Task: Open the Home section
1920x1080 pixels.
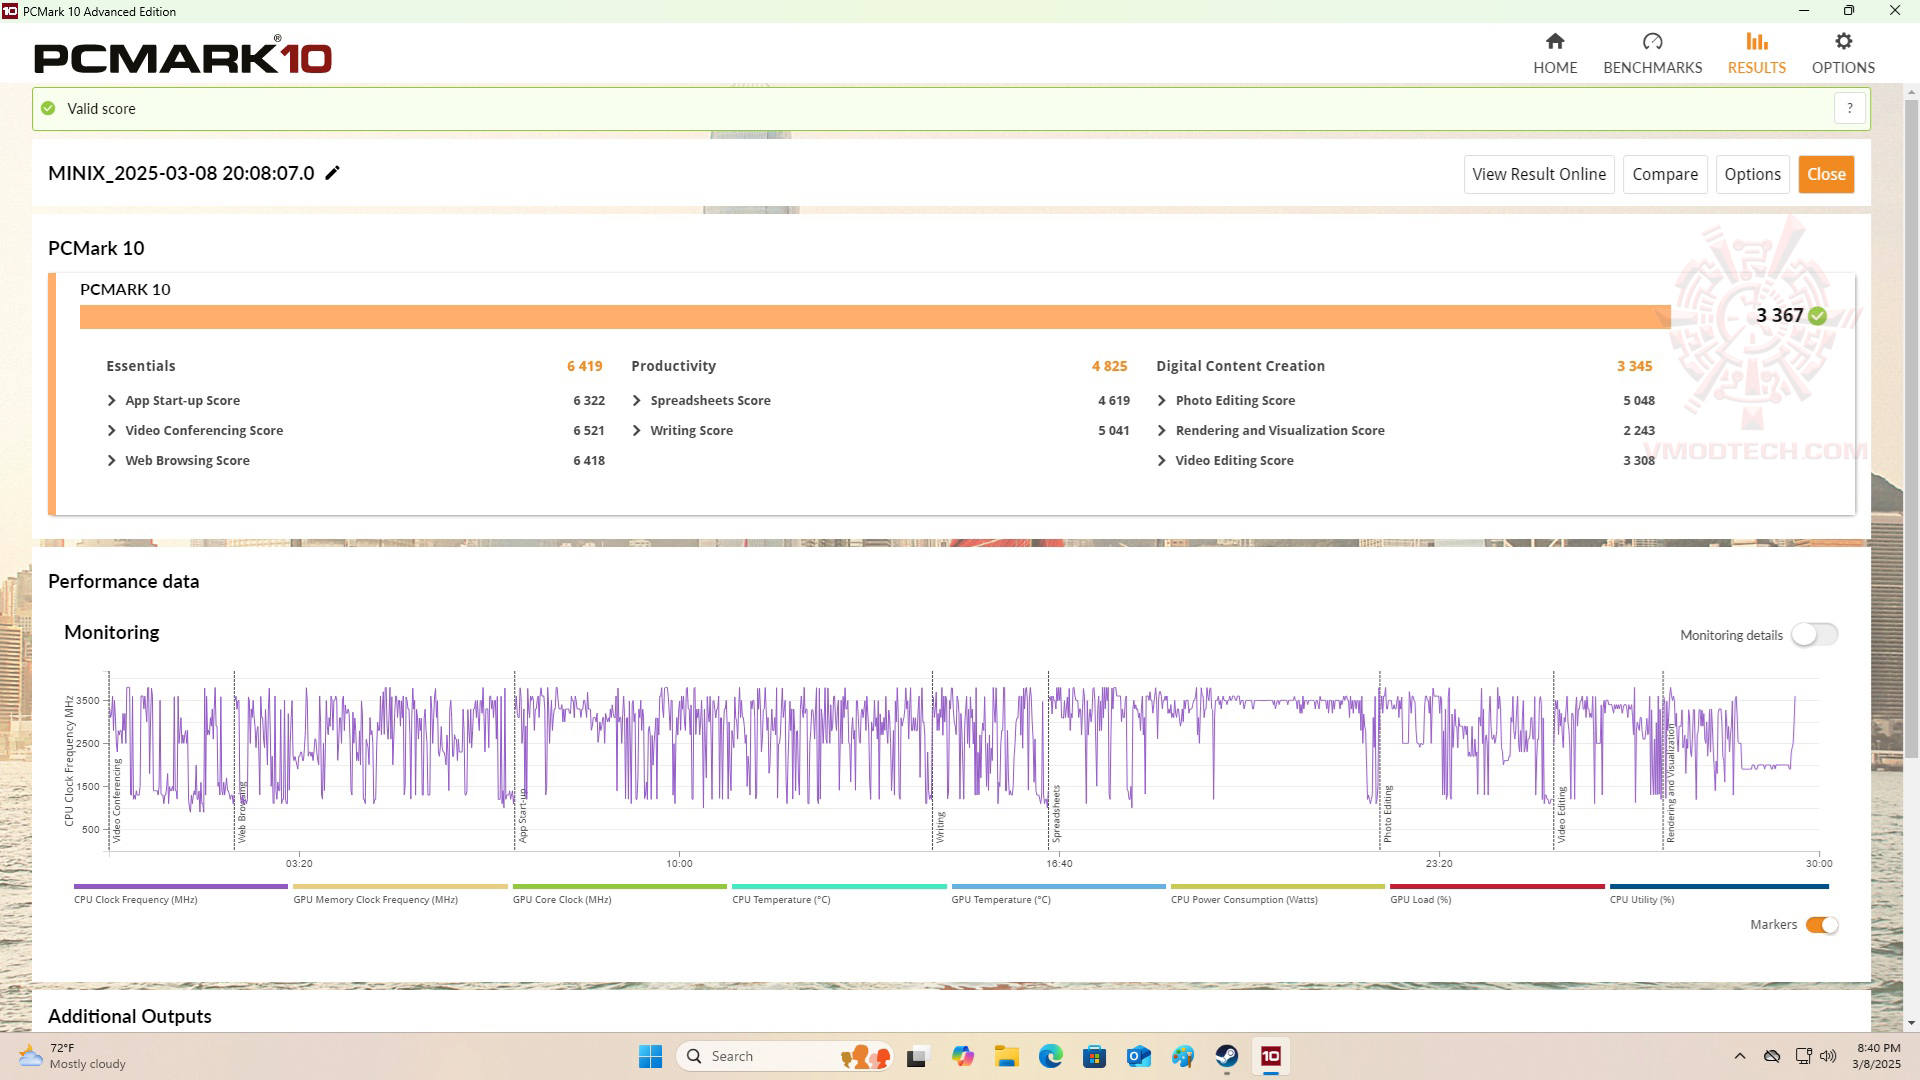Action: point(1554,52)
